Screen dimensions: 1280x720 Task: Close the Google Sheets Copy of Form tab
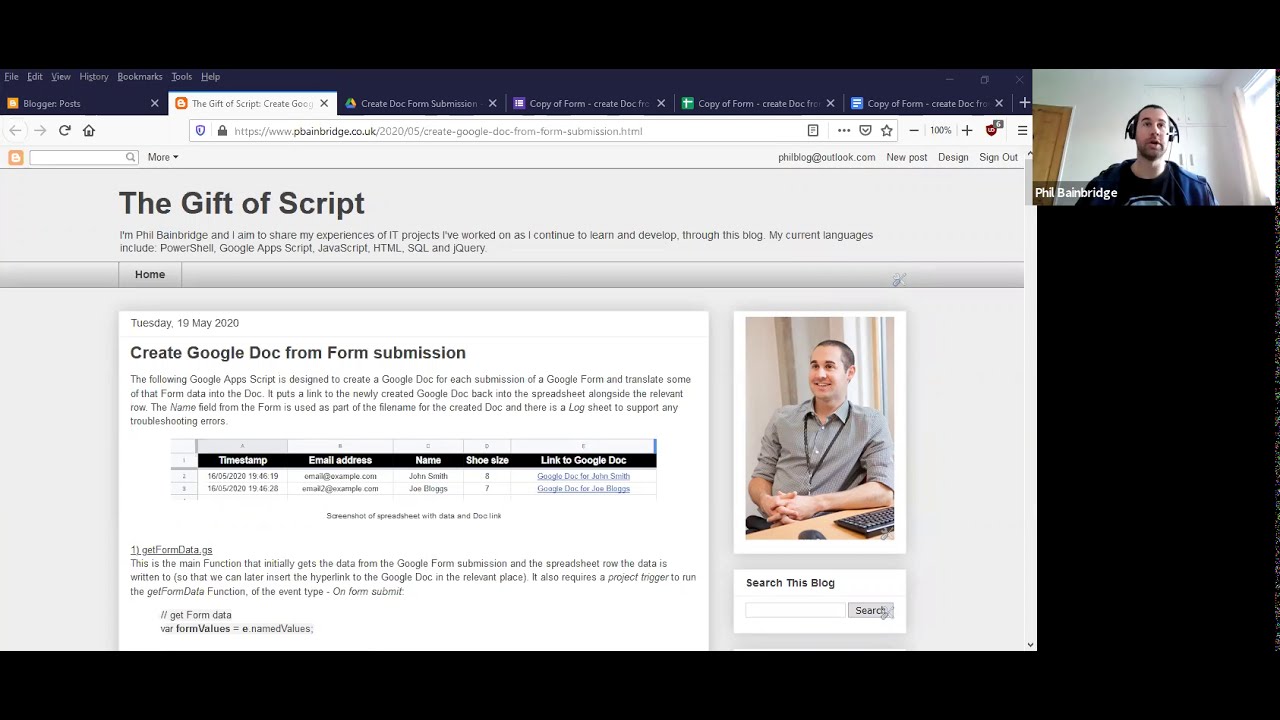coord(830,103)
